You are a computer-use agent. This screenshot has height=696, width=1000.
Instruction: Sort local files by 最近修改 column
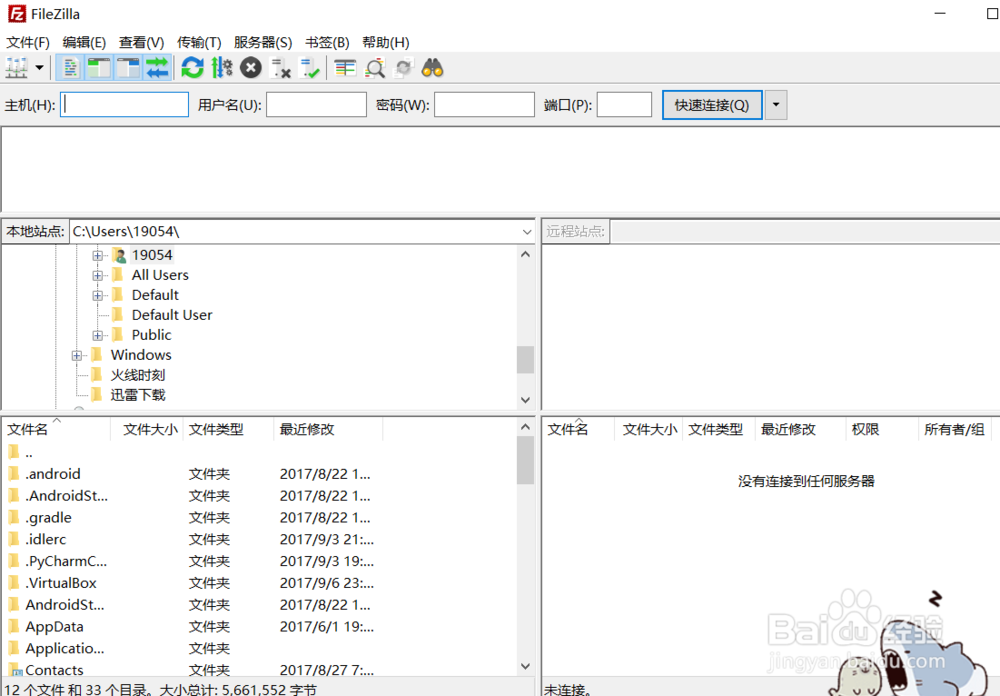click(x=307, y=429)
